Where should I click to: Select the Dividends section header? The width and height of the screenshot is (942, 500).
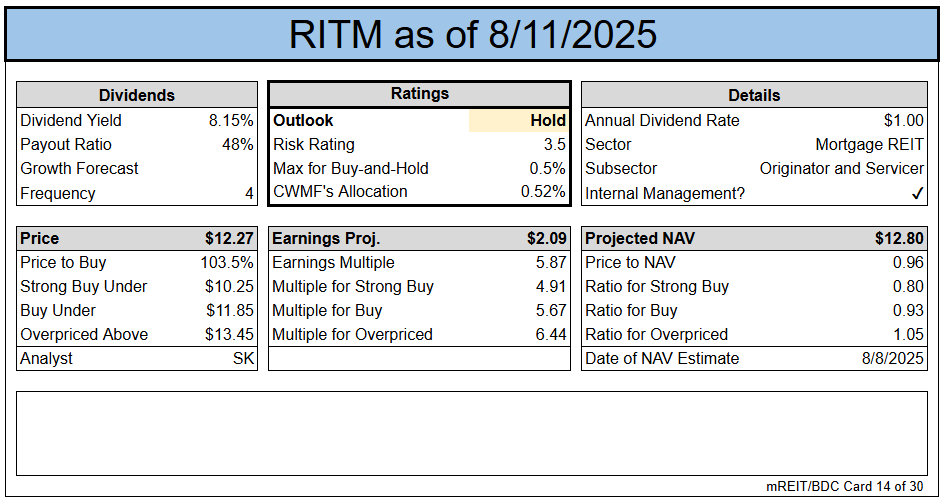coord(136,95)
